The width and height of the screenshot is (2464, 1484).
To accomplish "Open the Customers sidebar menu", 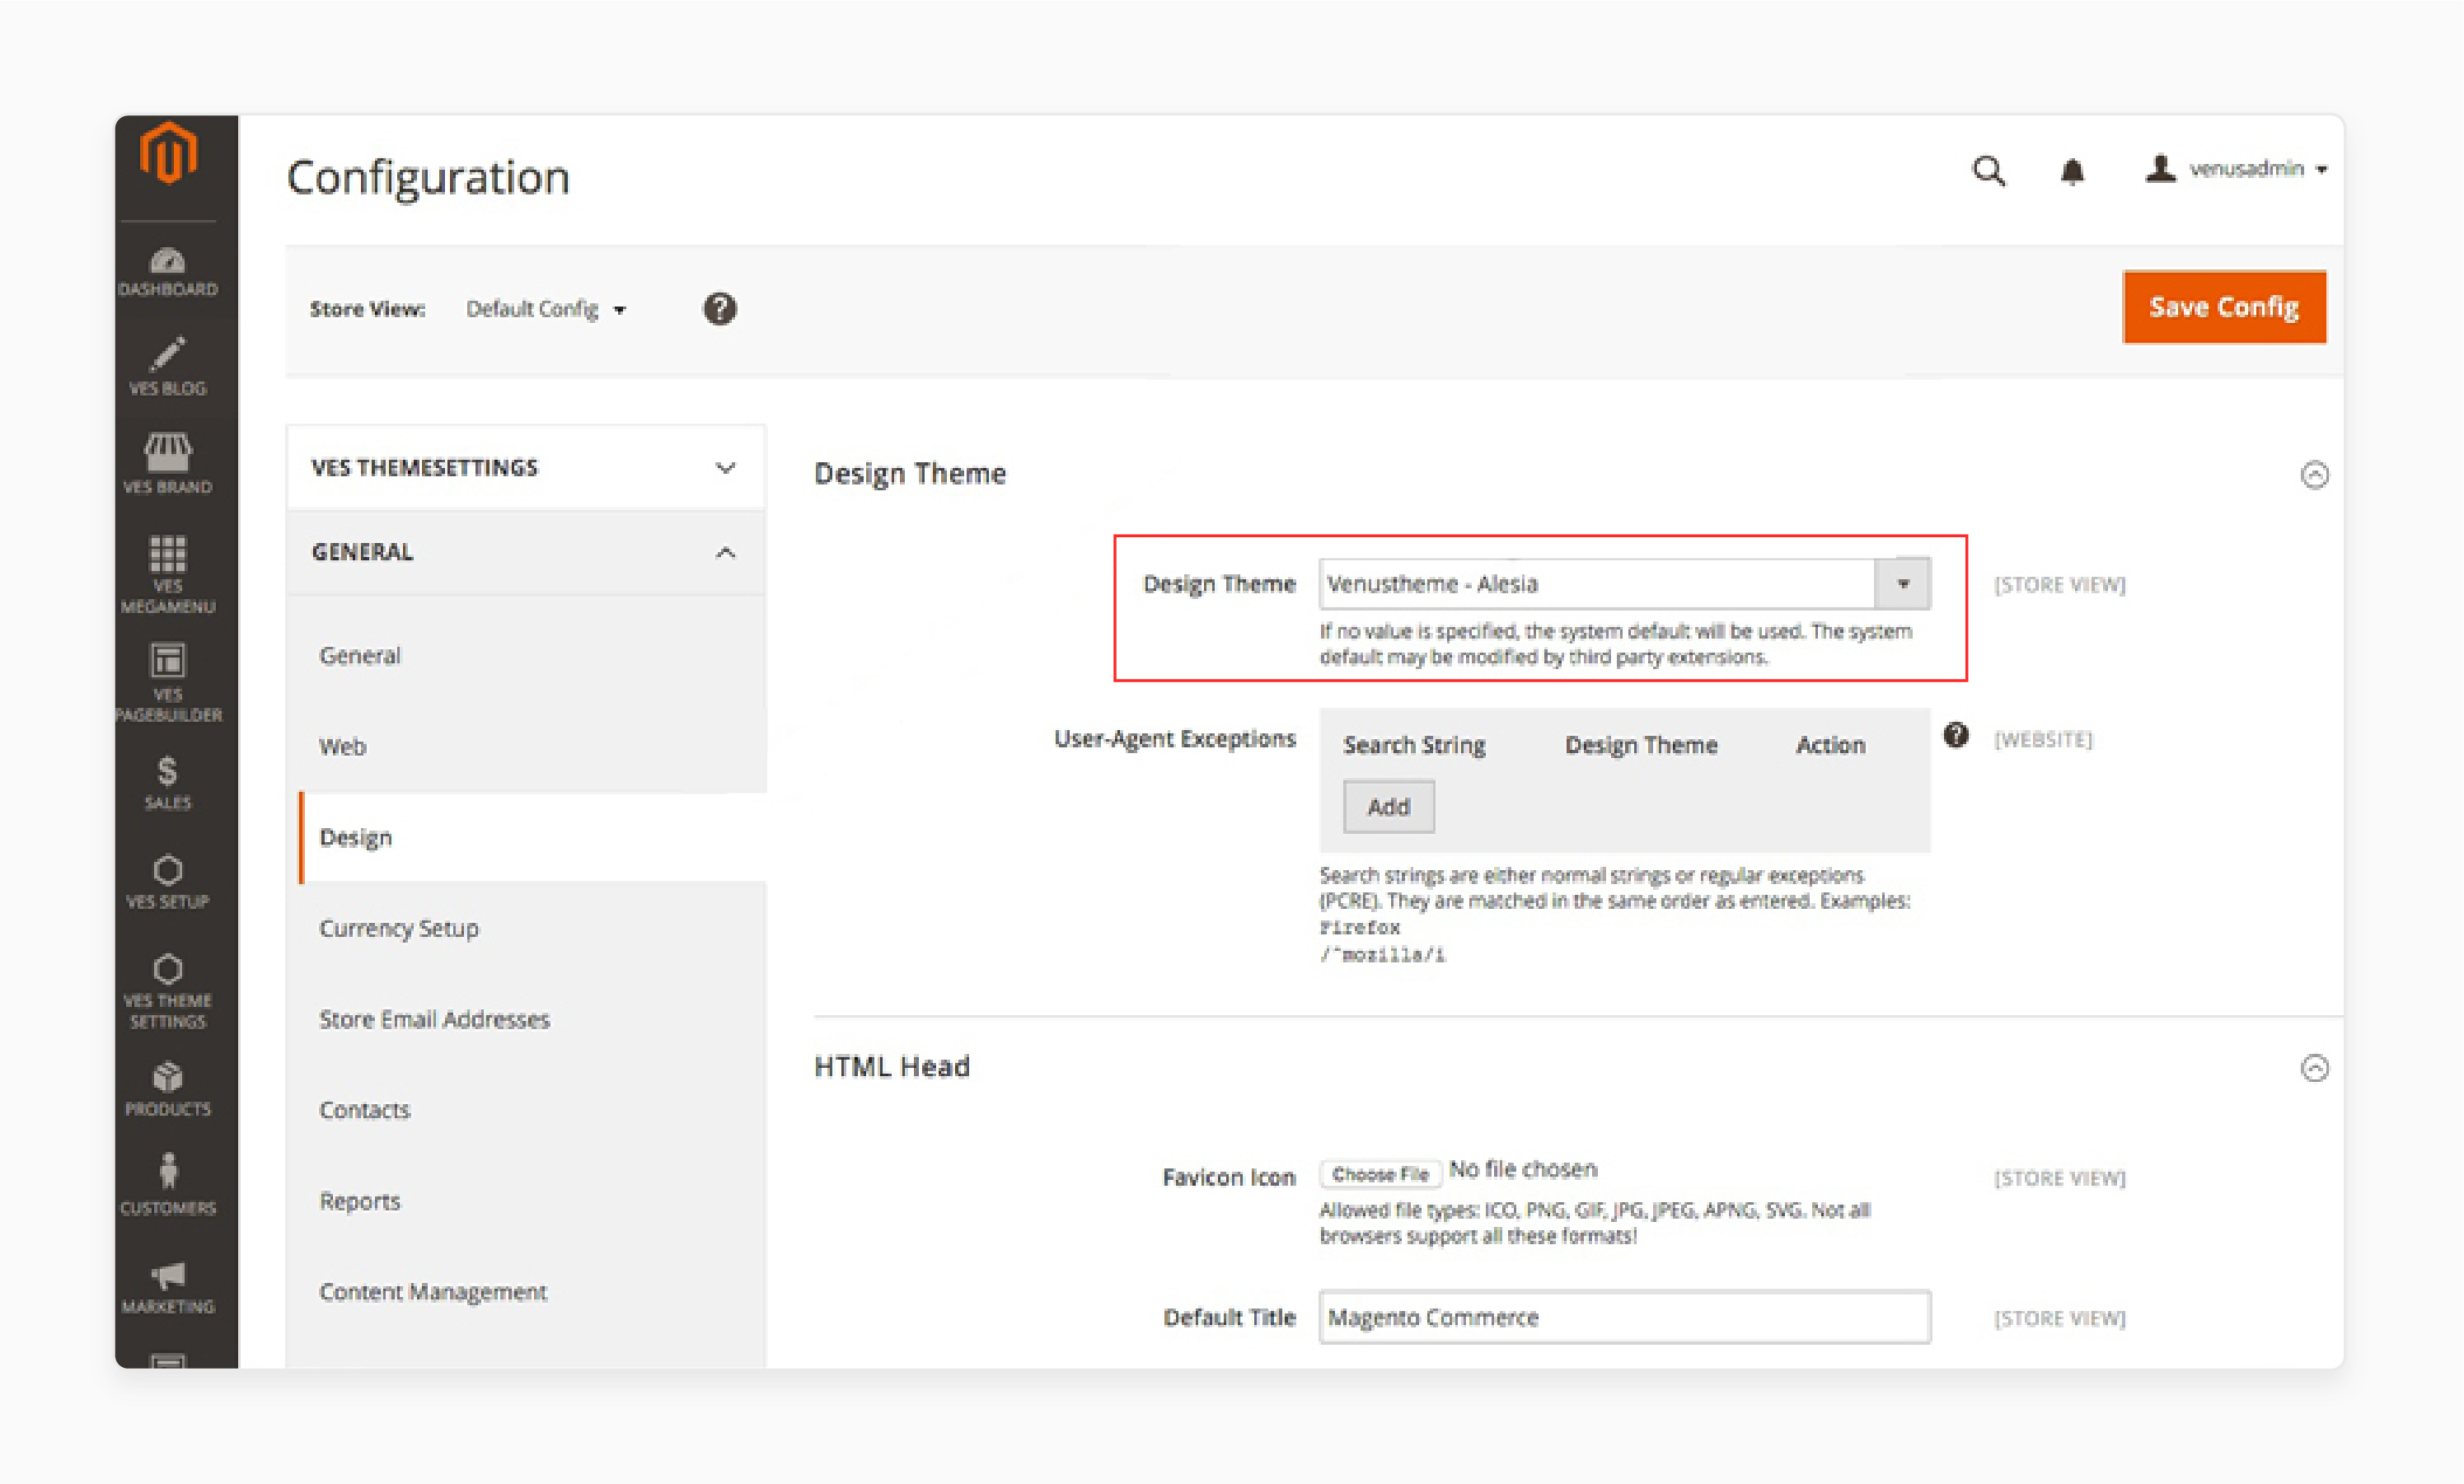I will tap(168, 1185).
